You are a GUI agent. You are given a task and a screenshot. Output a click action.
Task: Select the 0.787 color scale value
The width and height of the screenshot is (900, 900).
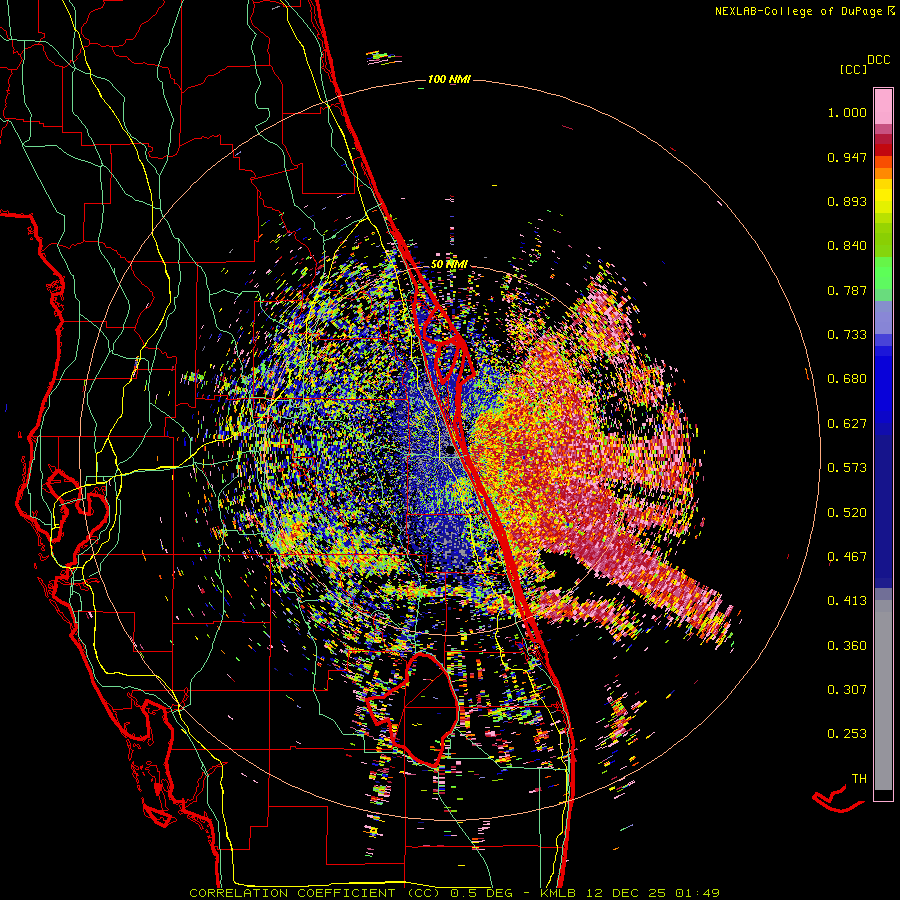pyautogui.click(x=847, y=290)
